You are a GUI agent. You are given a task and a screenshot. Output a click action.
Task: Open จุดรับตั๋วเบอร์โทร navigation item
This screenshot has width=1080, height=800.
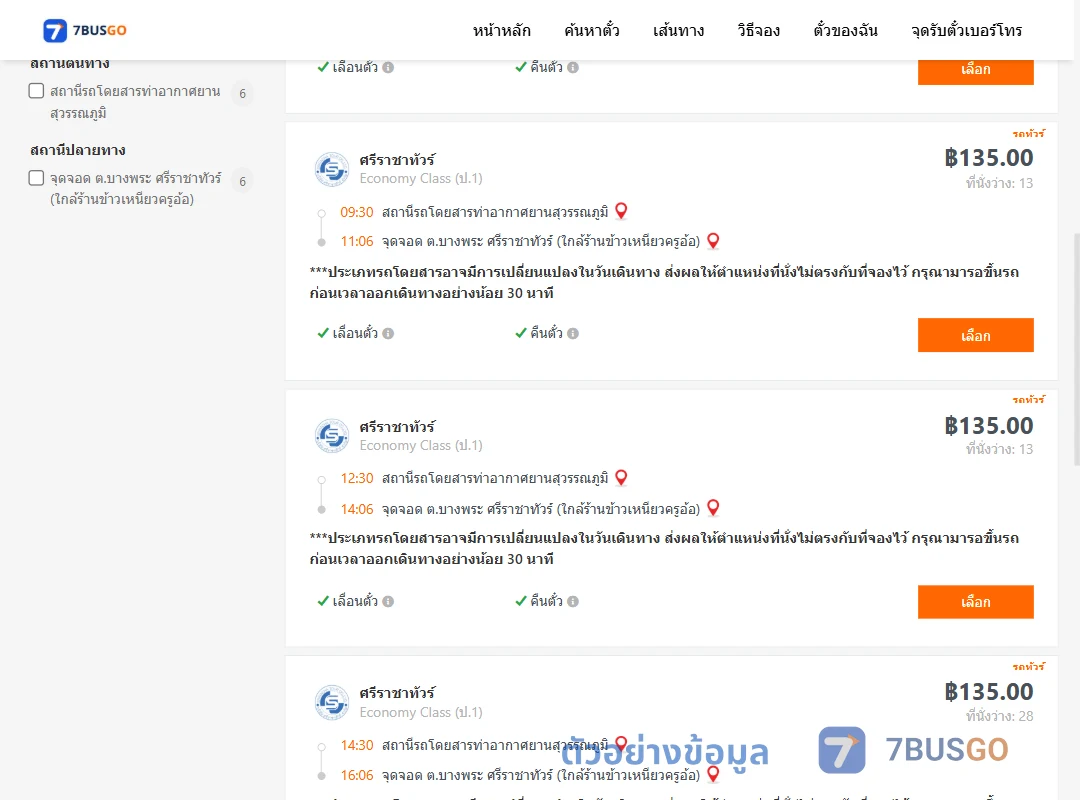(966, 30)
